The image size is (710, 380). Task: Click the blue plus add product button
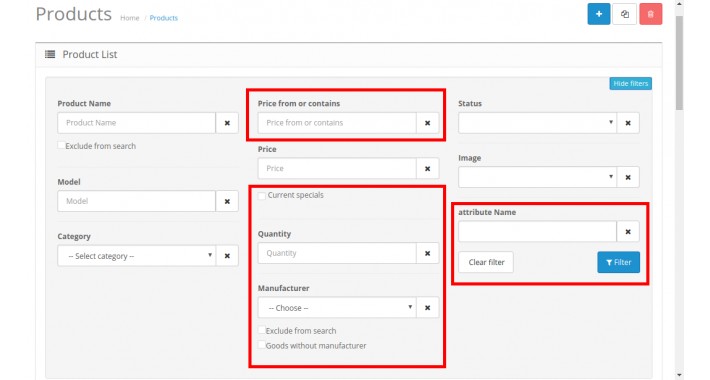click(x=599, y=14)
